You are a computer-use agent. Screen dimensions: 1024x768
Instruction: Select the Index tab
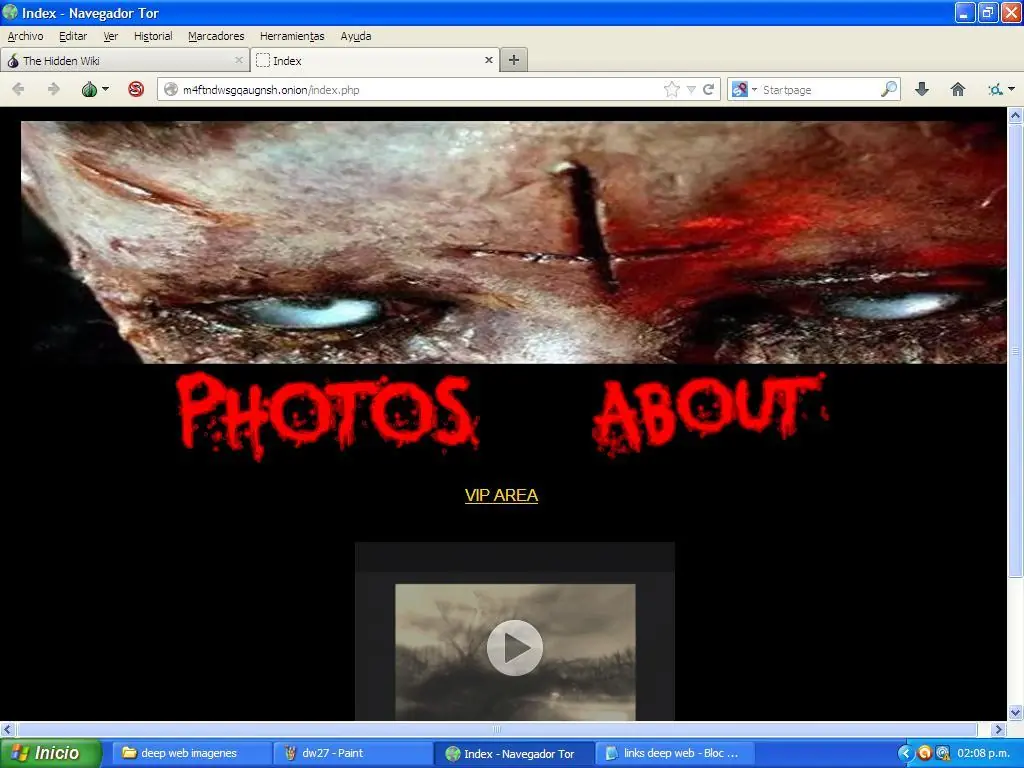click(375, 61)
